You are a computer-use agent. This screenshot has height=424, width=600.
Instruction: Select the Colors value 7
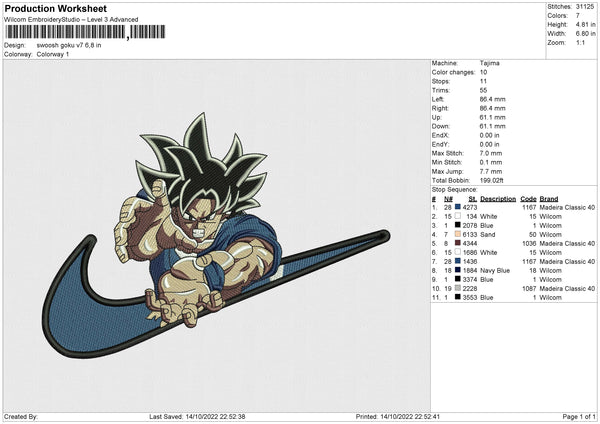tap(578, 16)
